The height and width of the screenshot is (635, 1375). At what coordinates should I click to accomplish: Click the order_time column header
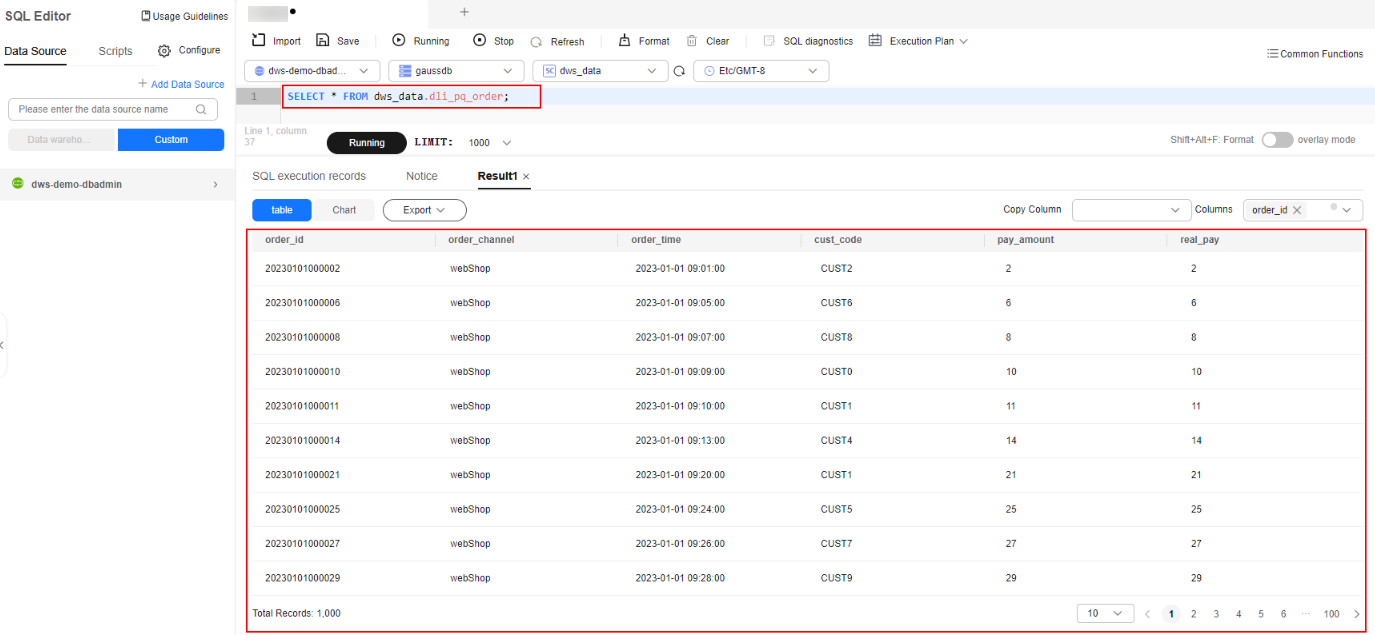point(656,240)
